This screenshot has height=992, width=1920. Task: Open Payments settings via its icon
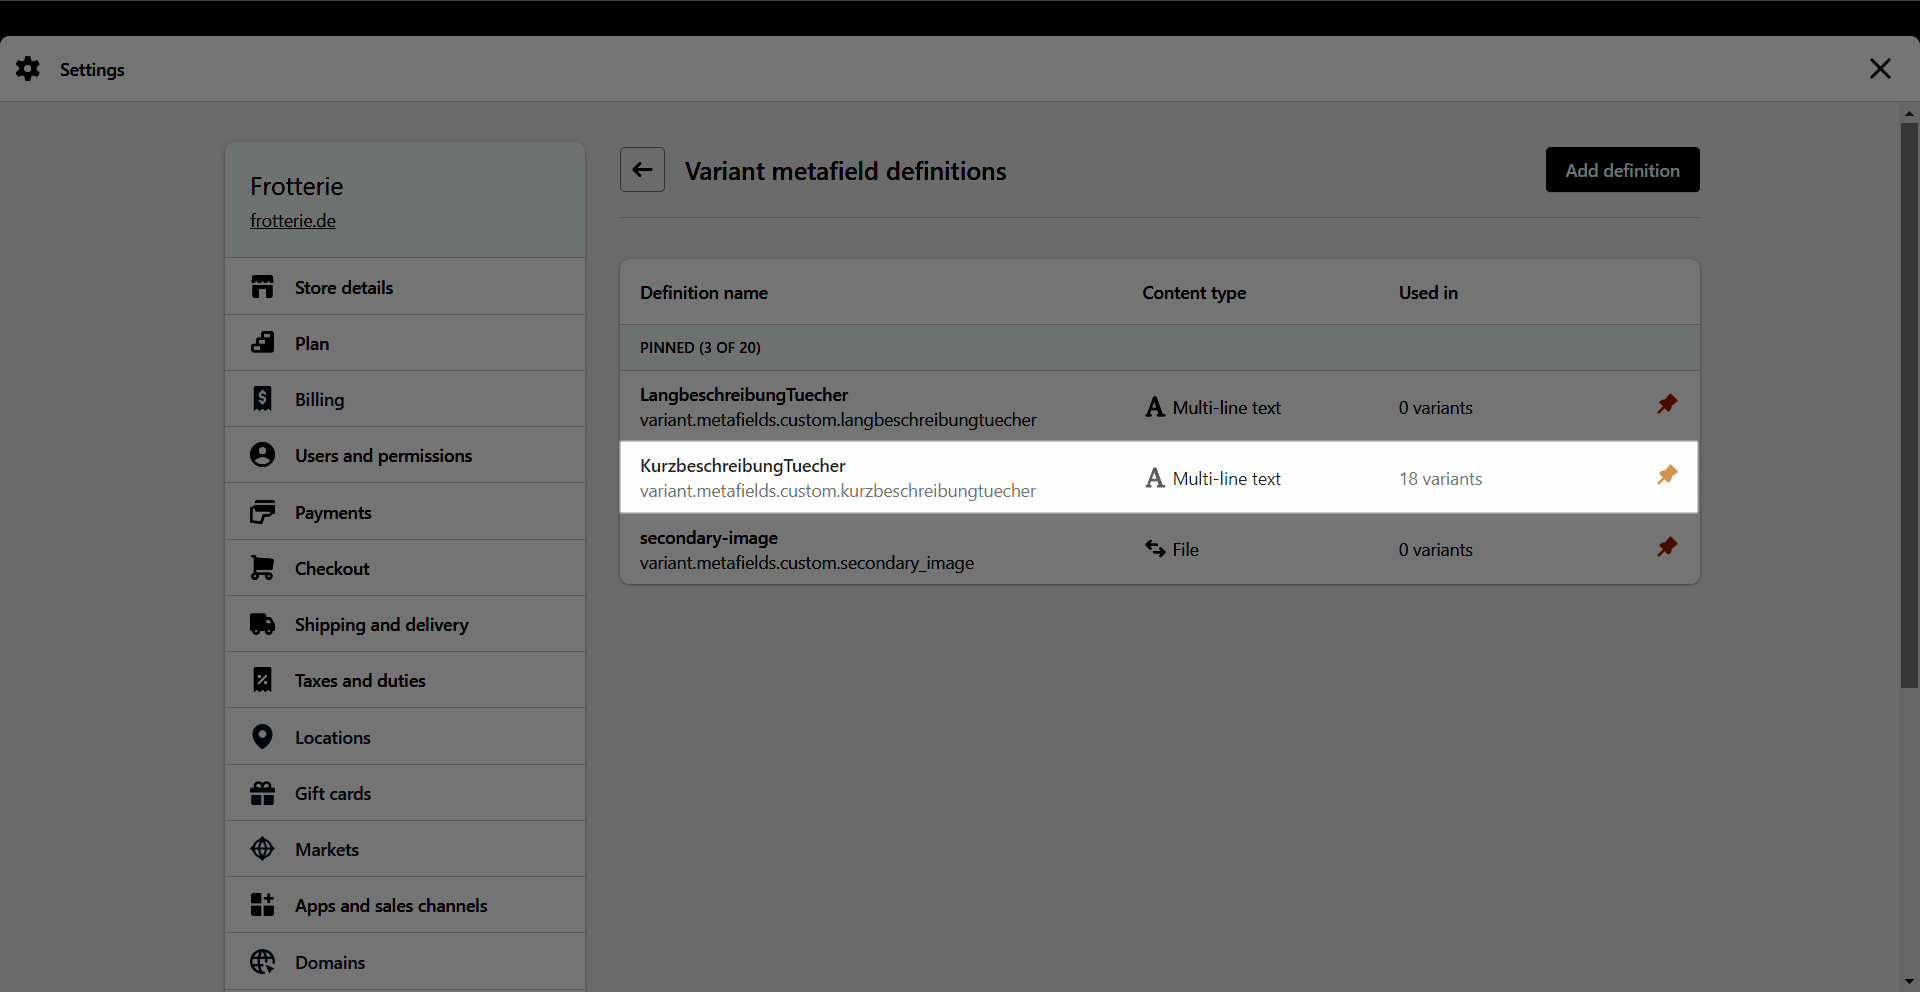pos(262,511)
